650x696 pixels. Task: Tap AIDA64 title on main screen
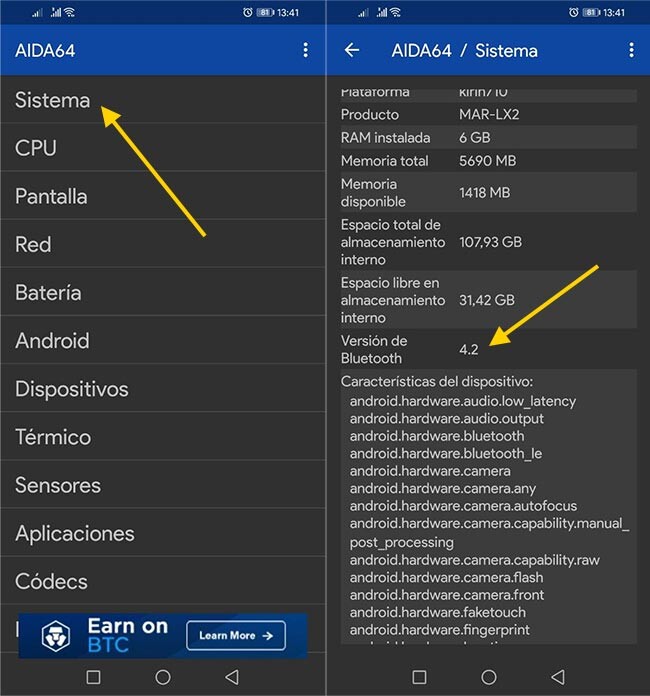[45, 51]
